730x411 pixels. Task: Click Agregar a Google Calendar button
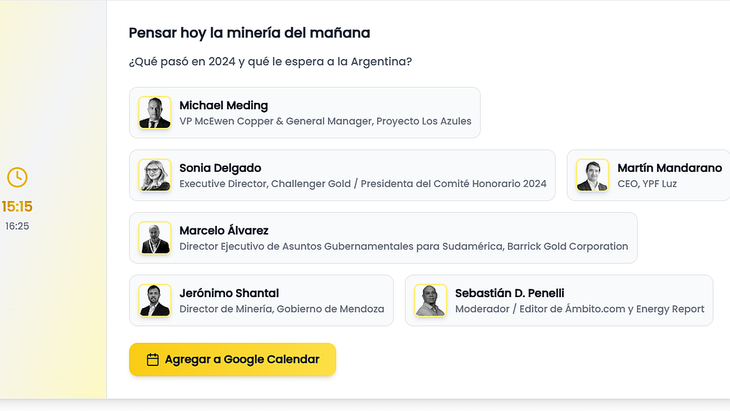tap(232, 359)
